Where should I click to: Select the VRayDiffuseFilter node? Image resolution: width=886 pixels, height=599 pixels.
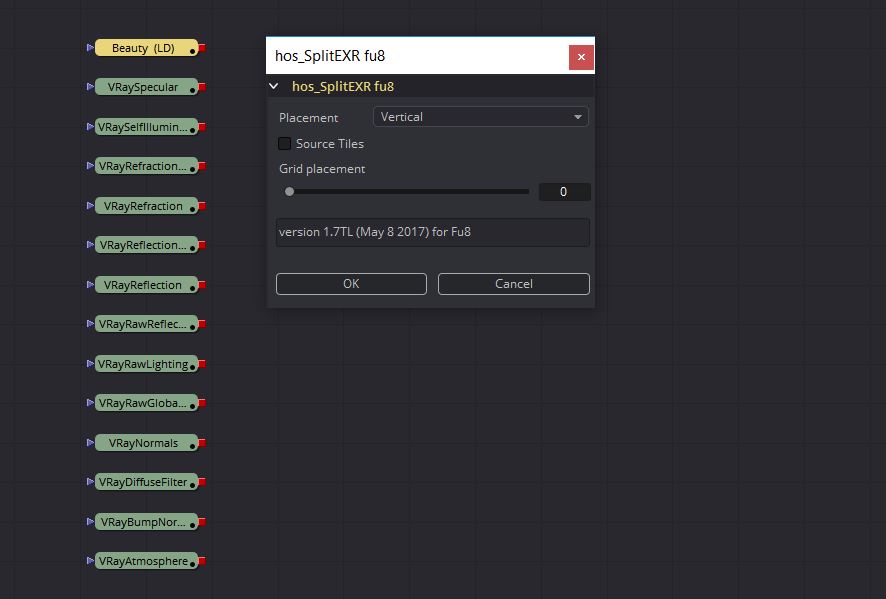click(x=146, y=483)
